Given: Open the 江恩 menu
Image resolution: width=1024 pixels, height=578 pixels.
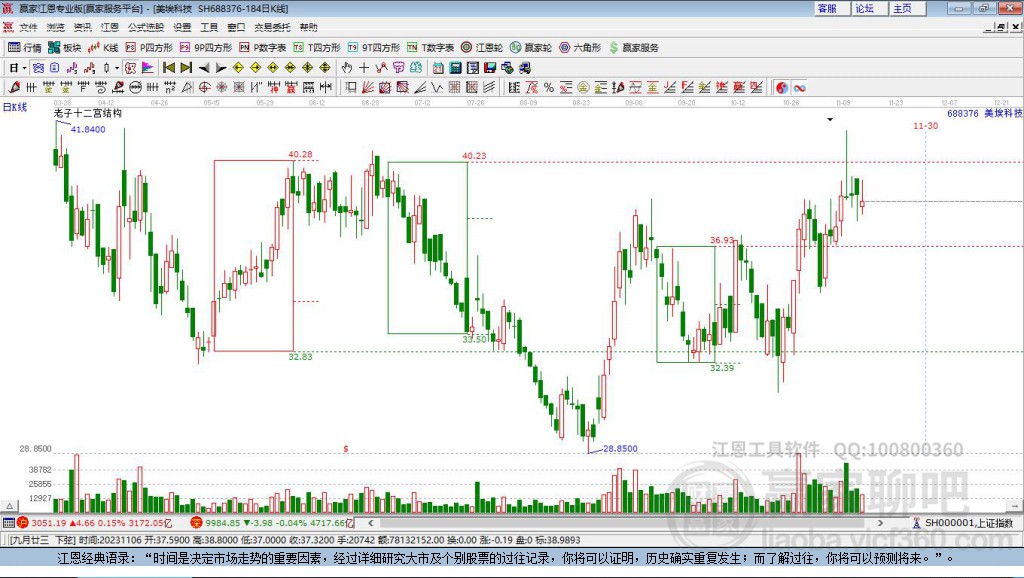Looking at the screenshot, I should coord(110,27).
